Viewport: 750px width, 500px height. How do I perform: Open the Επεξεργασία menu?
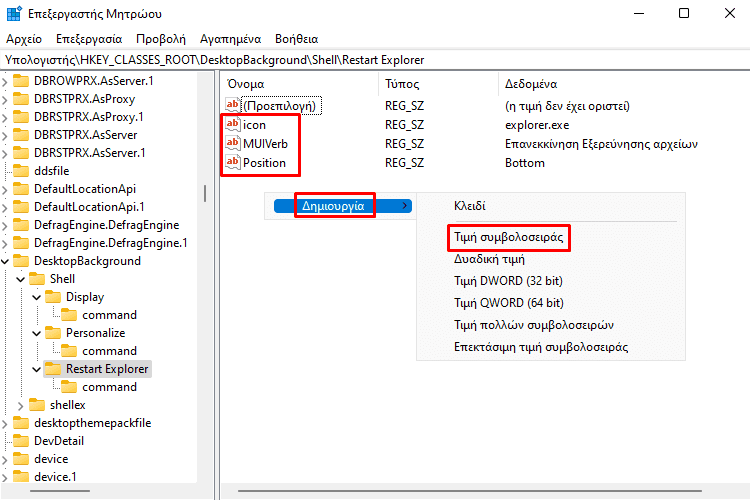[89, 39]
